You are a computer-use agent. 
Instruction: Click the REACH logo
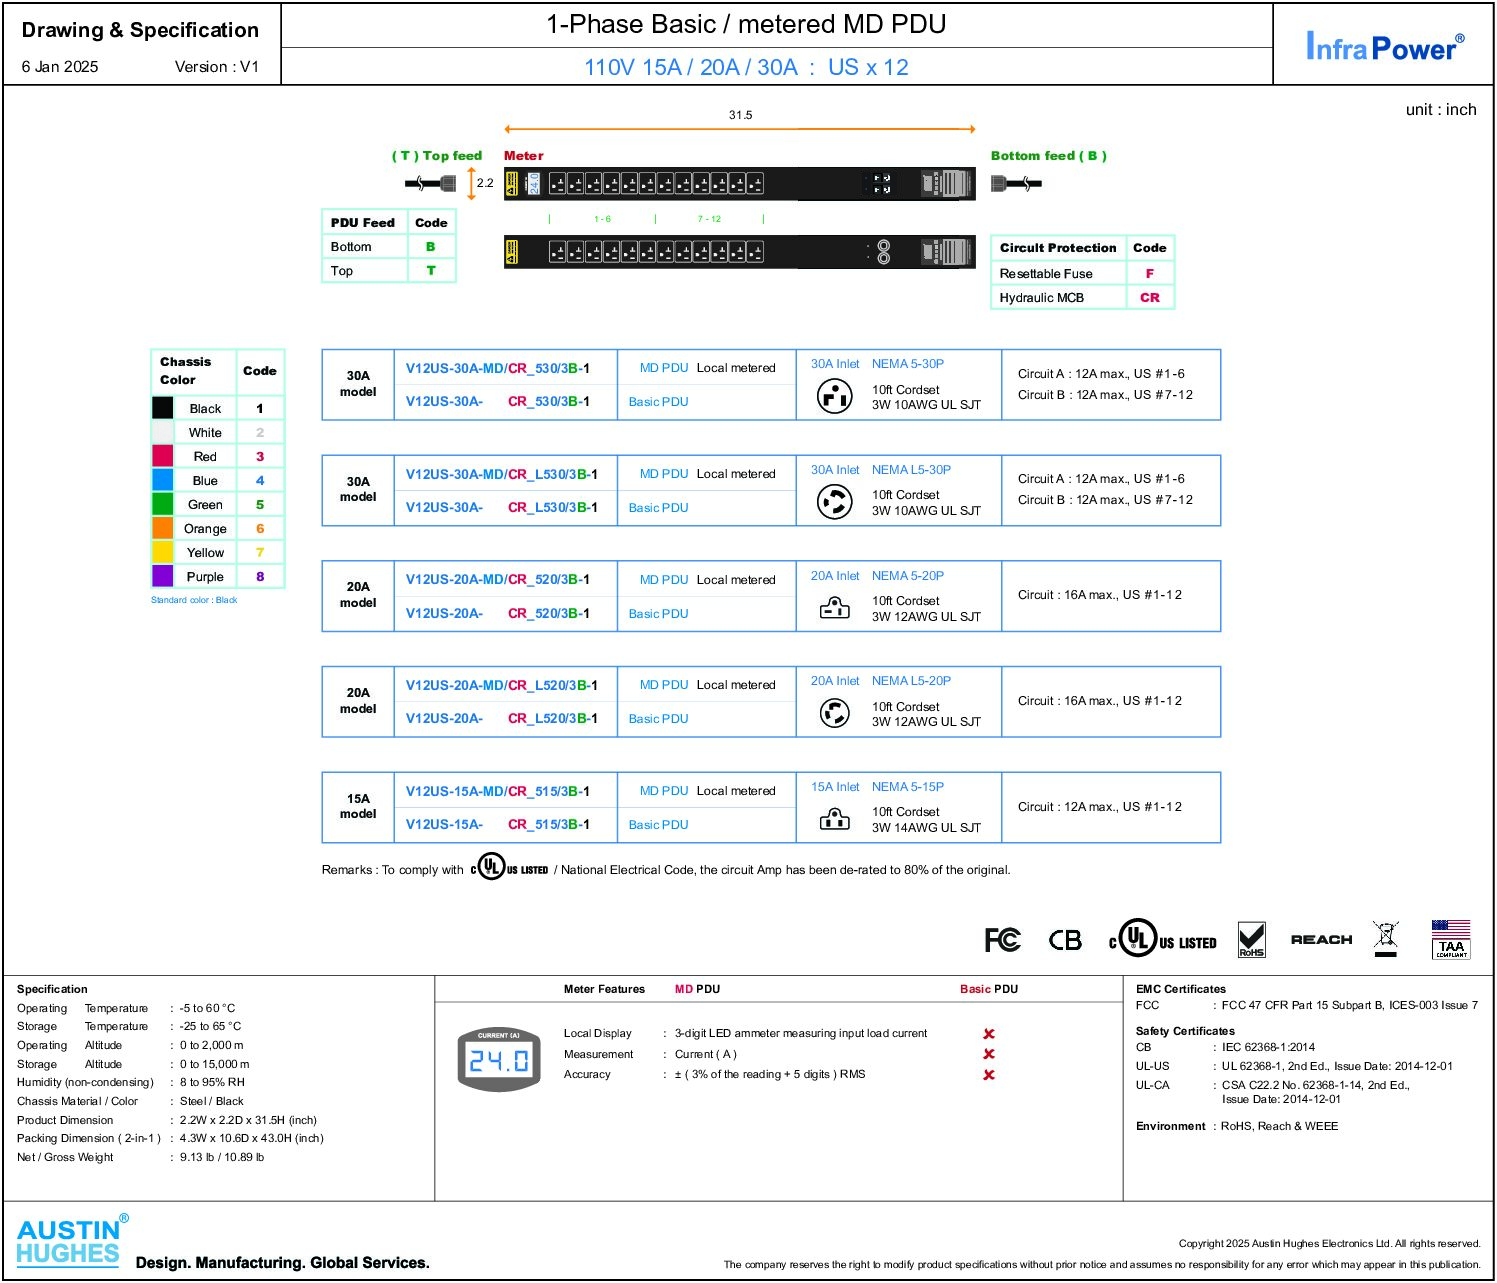click(1321, 940)
